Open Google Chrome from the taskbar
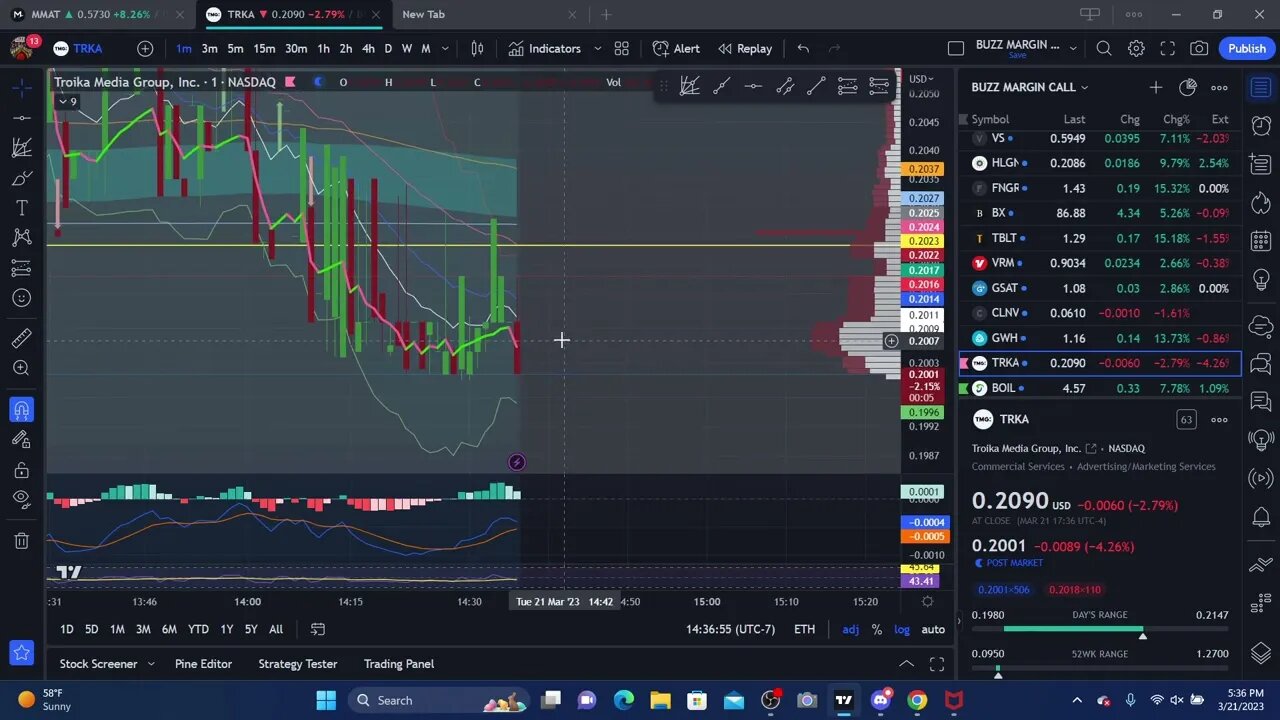This screenshot has width=1280, height=720. (917, 700)
